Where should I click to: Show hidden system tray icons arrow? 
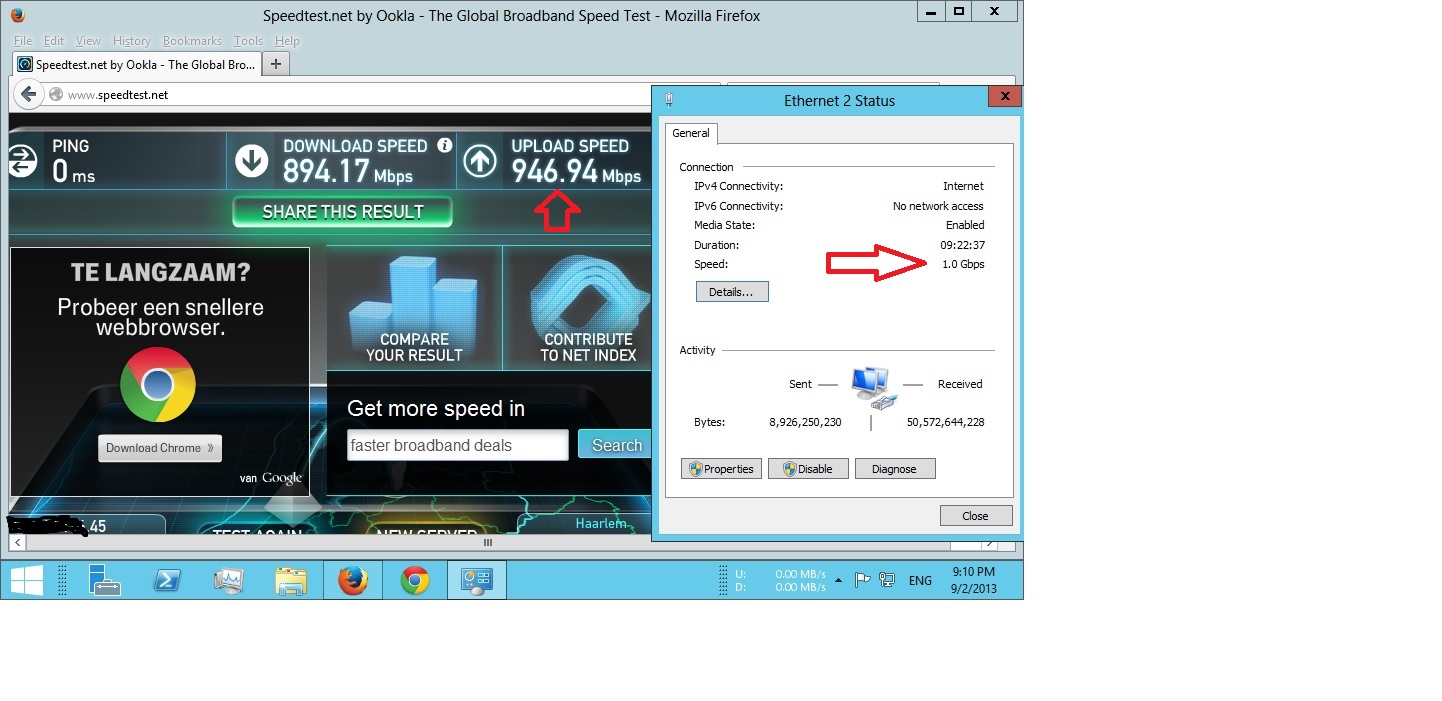pyautogui.click(x=838, y=580)
